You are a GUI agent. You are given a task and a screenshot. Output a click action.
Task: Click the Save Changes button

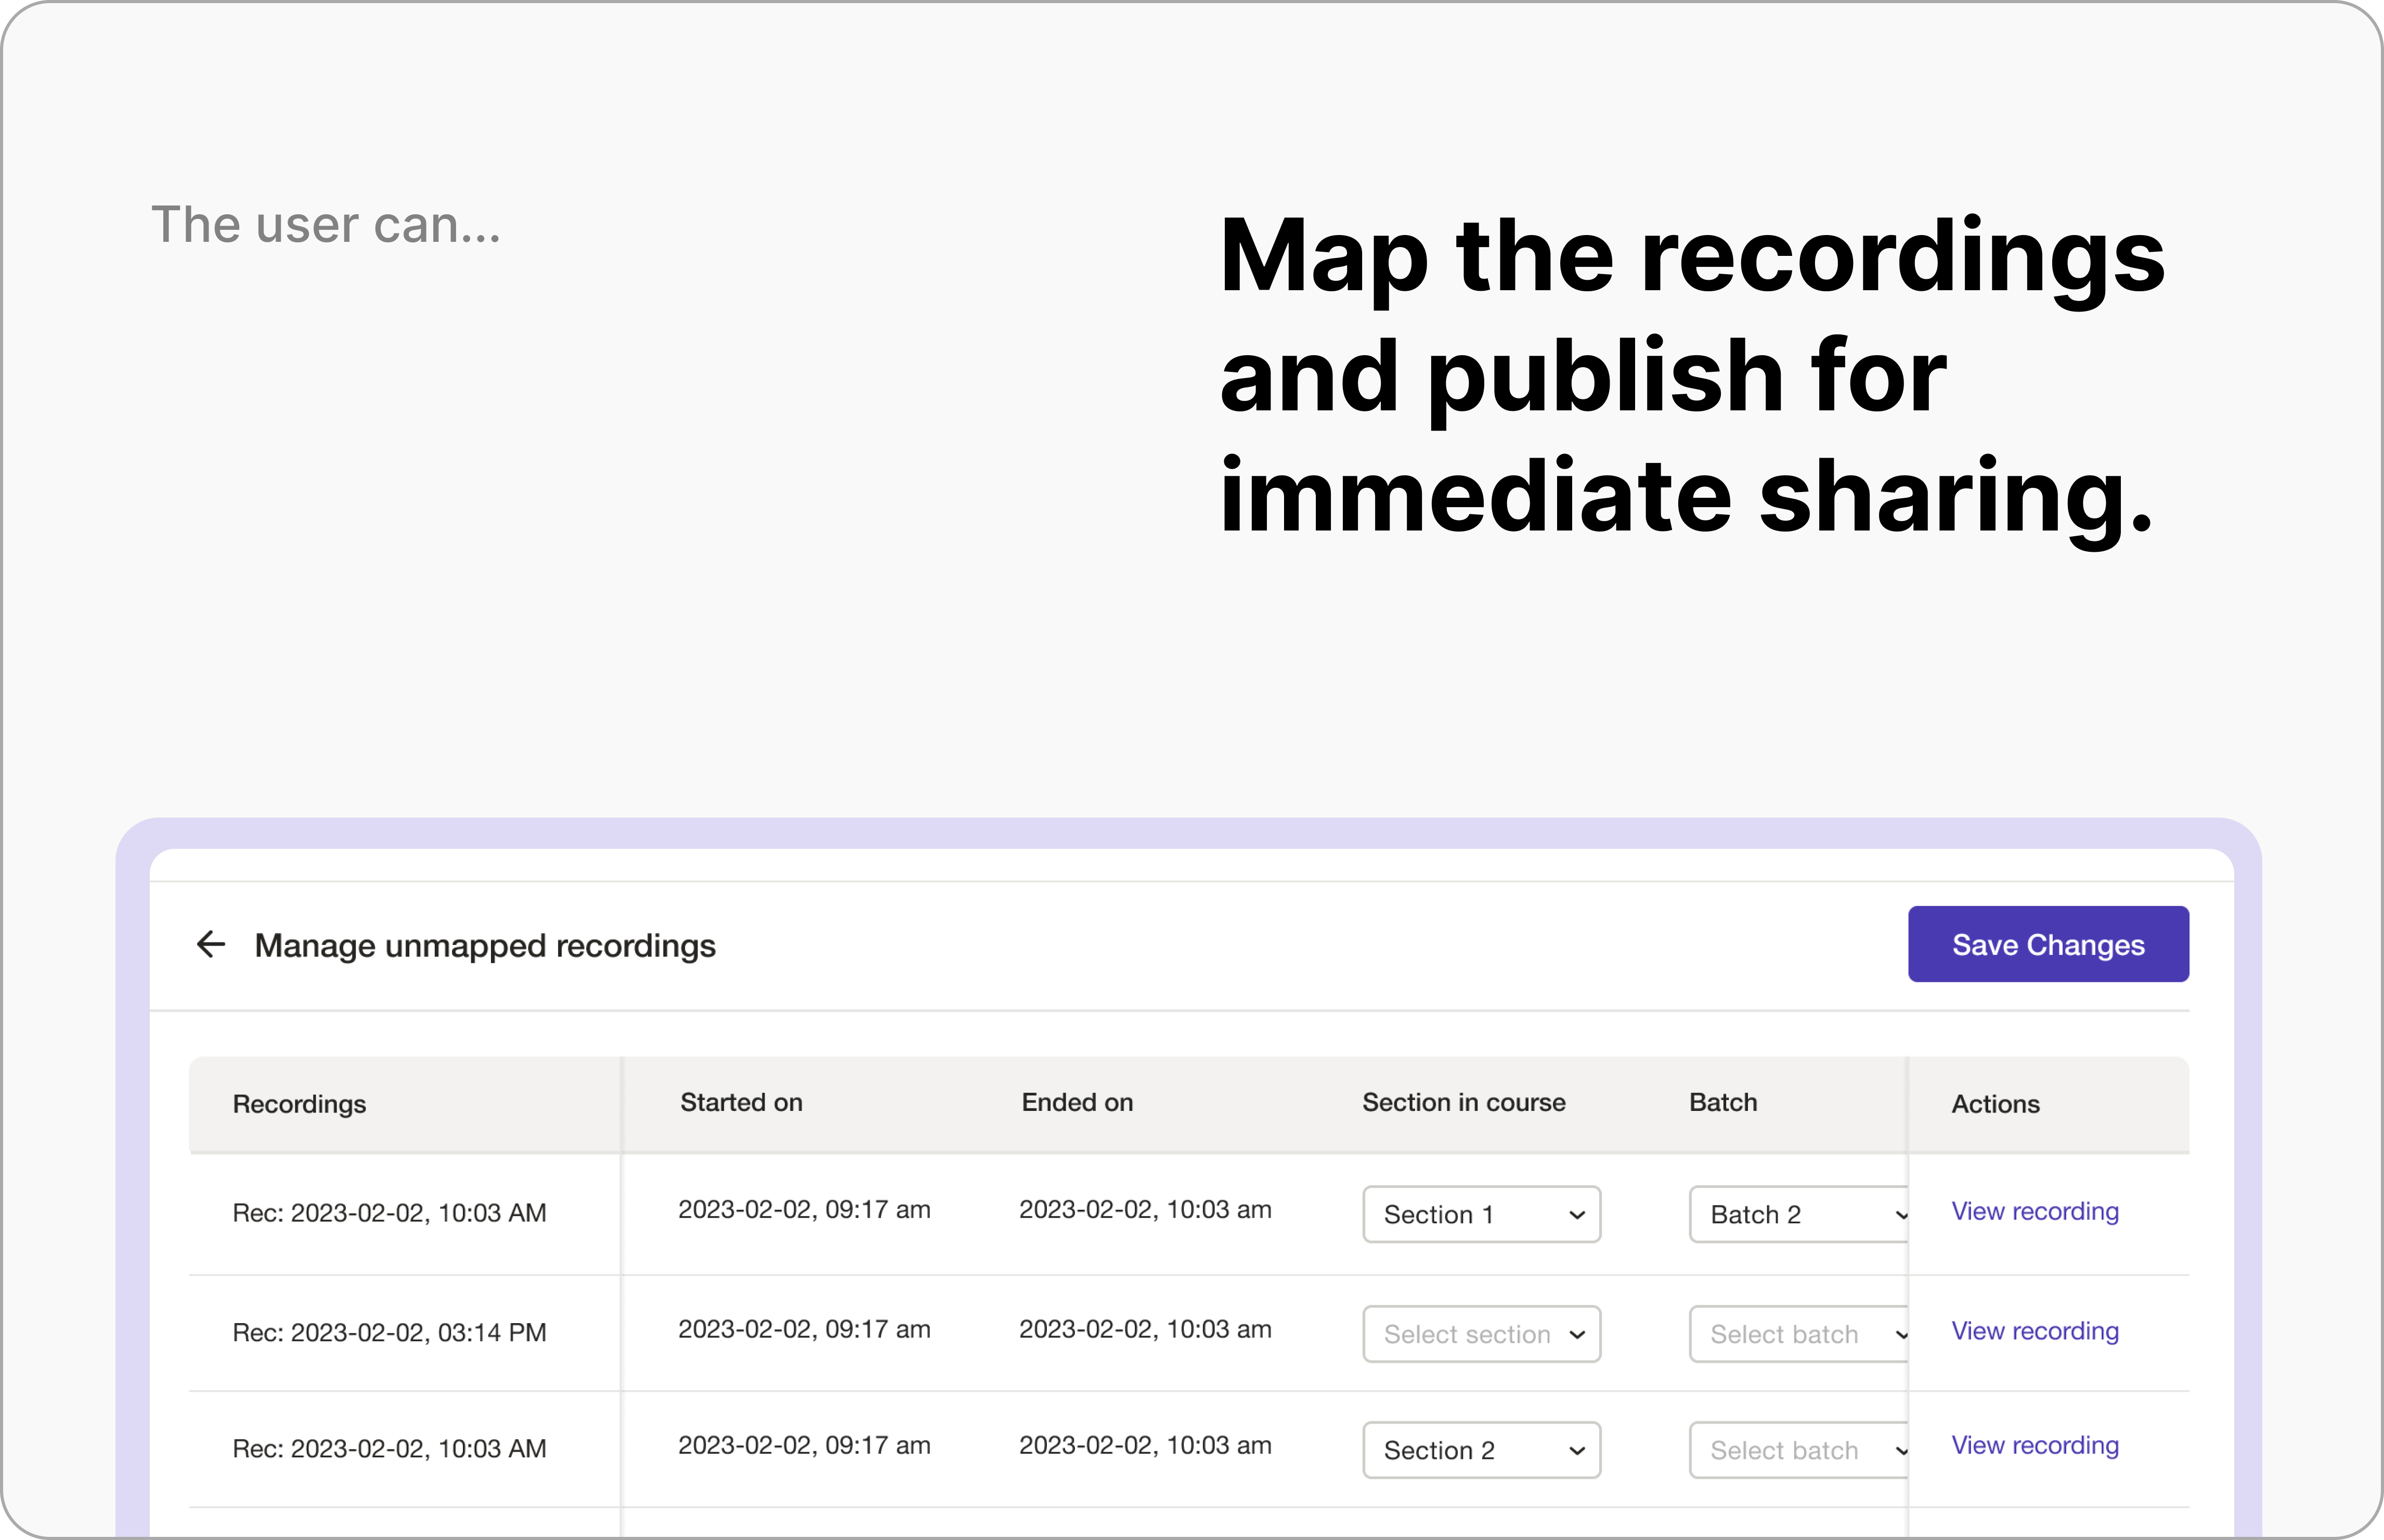pyautogui.click(x=2048, y=944)
